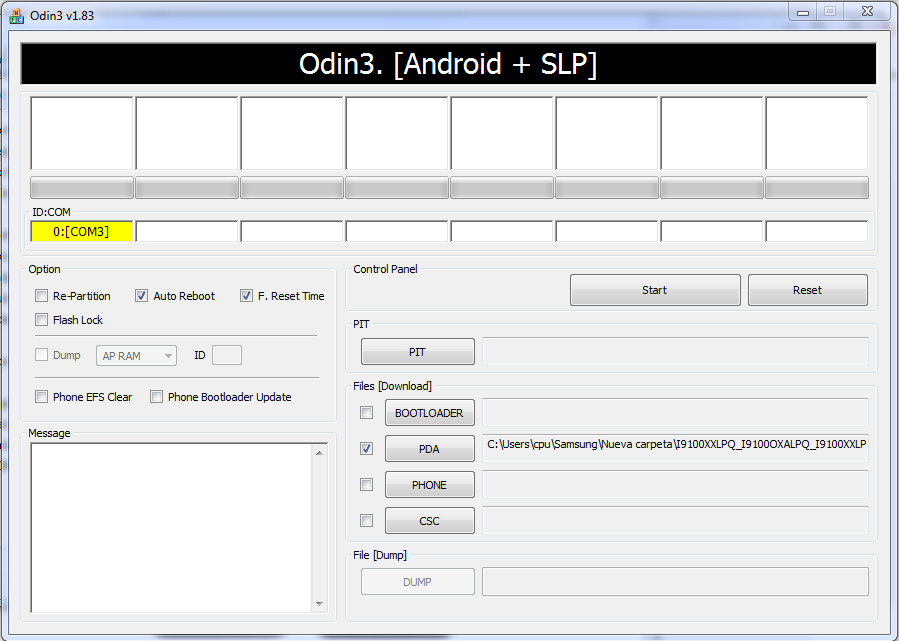Minimize the Odin3 v1.83 window
The height and width of the screenshot is (641, 899).
[x=803, y=11]
